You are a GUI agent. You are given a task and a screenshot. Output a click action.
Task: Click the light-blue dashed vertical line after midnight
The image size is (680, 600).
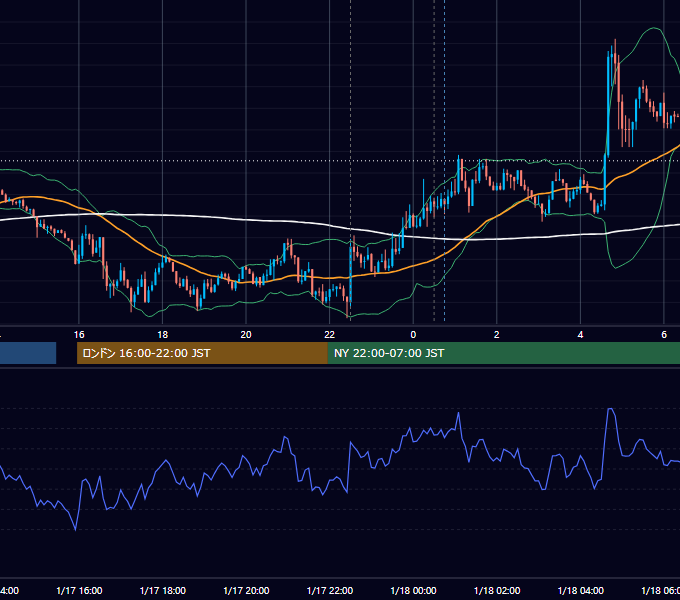[x=445, y=160]
